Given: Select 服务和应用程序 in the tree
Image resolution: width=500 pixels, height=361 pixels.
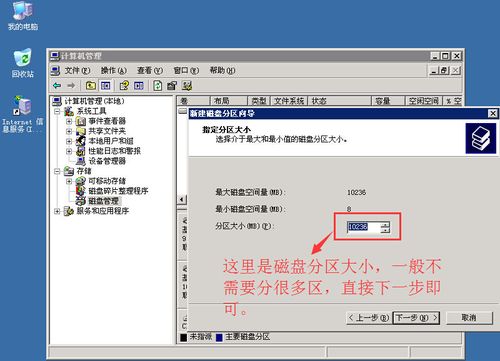Looking at the screenshot, I should pos(103,211).
